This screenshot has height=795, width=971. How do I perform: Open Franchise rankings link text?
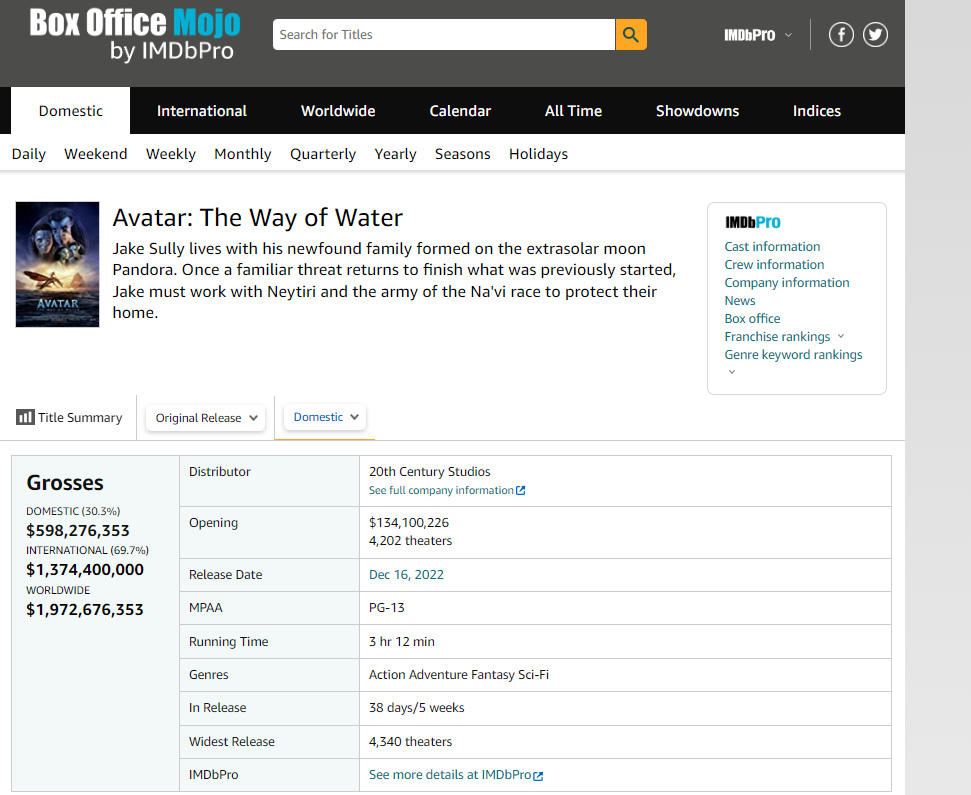click(x=777, y=336)
